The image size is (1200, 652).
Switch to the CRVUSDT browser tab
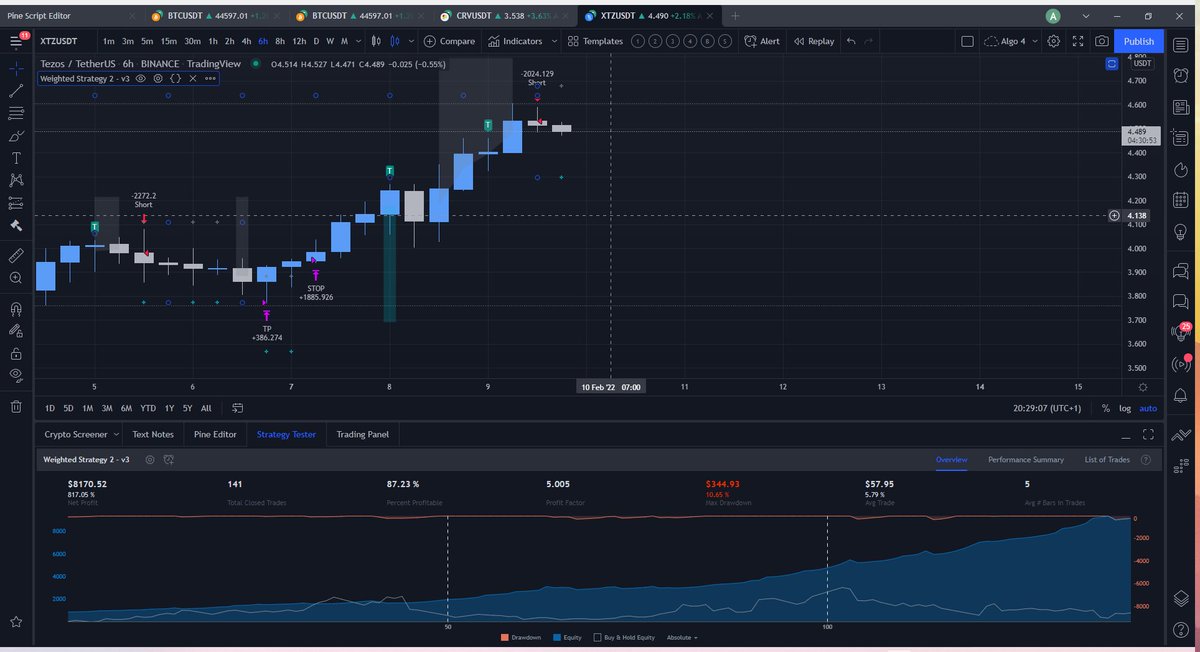click(x=507, y=16)
